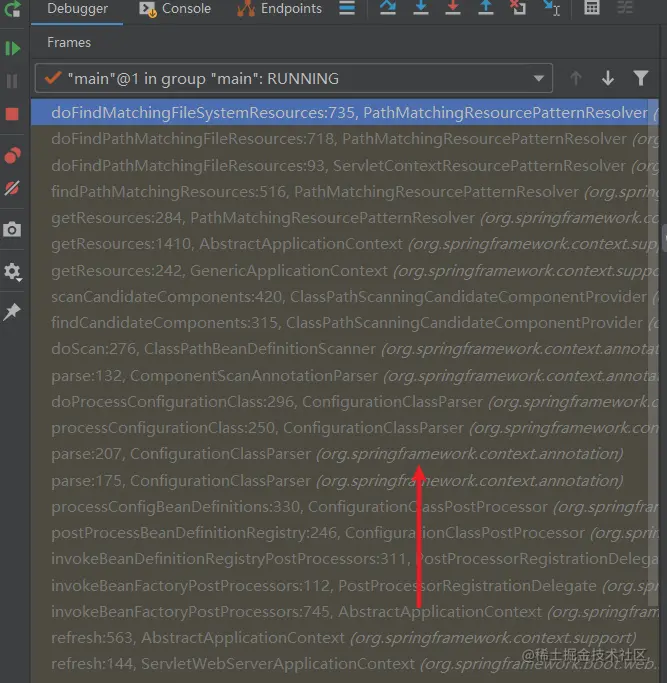Click the Frames panel header
The image size is (667, 683).
click(x=69, y=43)
